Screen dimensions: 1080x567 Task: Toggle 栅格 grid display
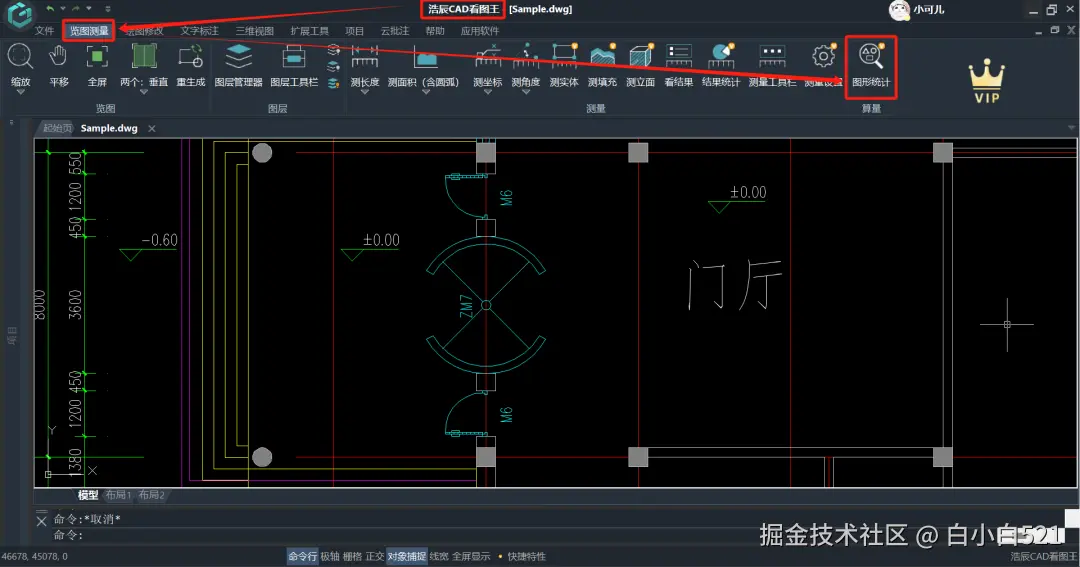click(x=352, y=556)
